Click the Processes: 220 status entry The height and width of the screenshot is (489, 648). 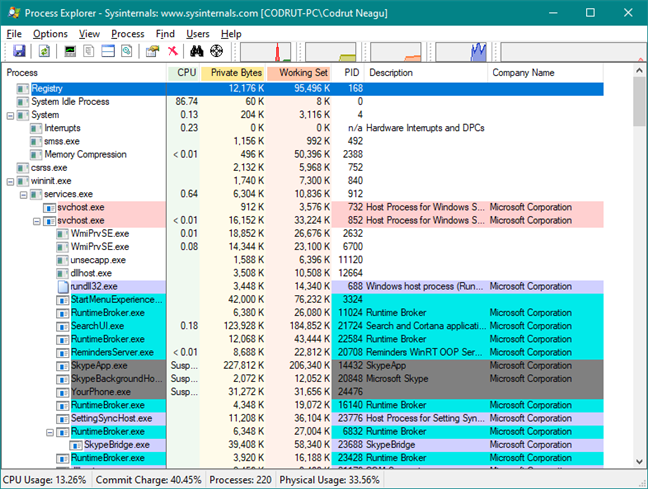coord(241,480)
